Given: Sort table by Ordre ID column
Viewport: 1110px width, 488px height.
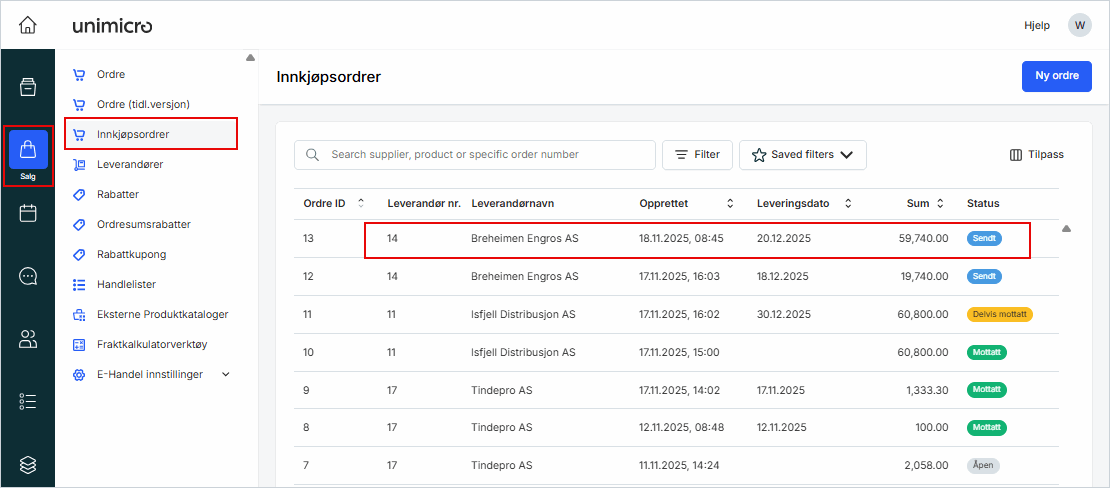Looking at the screenshot, I should point(361,203).
